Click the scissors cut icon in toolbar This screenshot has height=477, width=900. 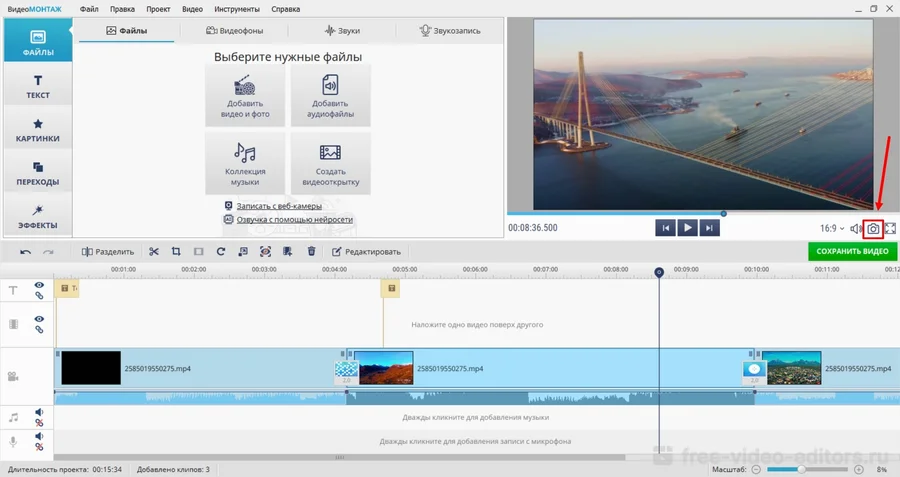point(154,252)
